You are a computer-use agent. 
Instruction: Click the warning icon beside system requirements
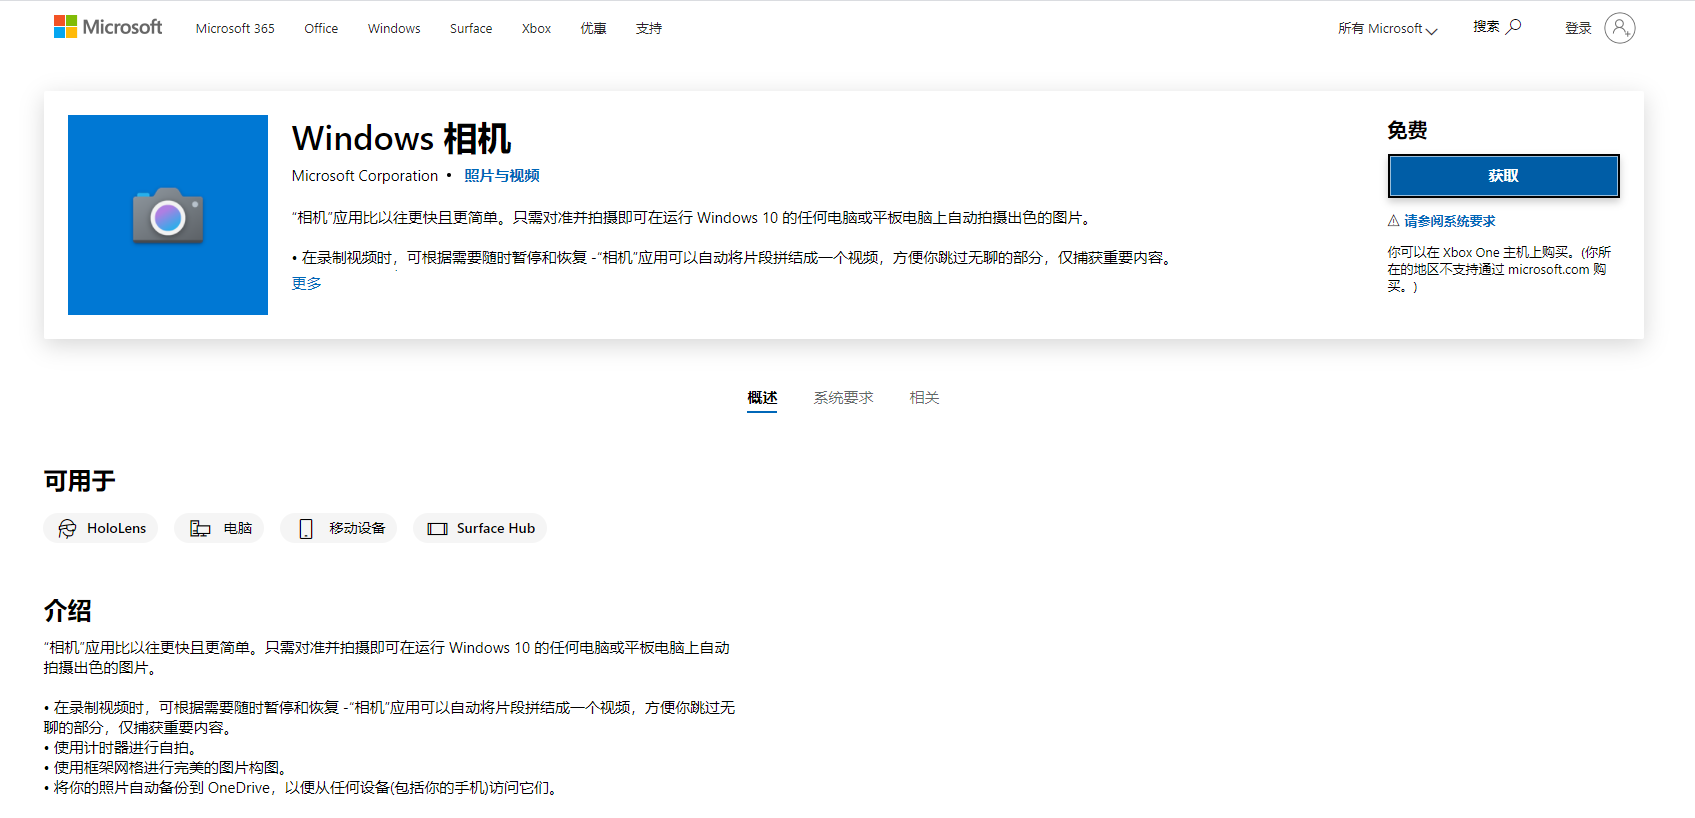click(1393, 221)
